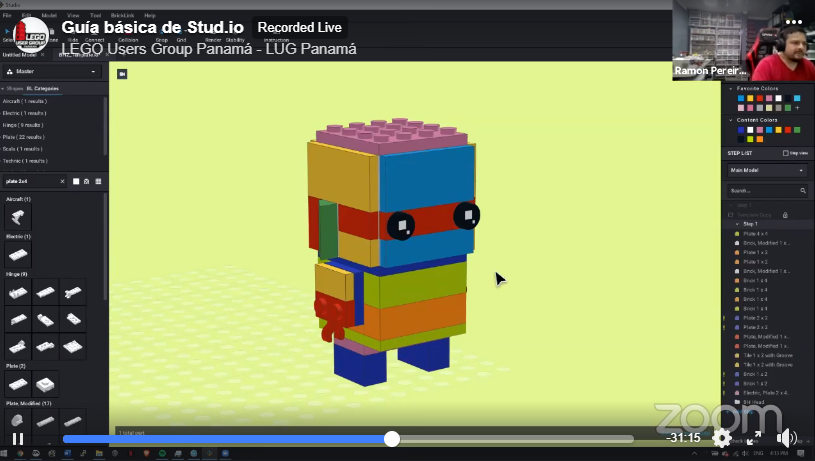Pick the third Hinge part in first row
The image size is (815, 461).
(73, 293)
